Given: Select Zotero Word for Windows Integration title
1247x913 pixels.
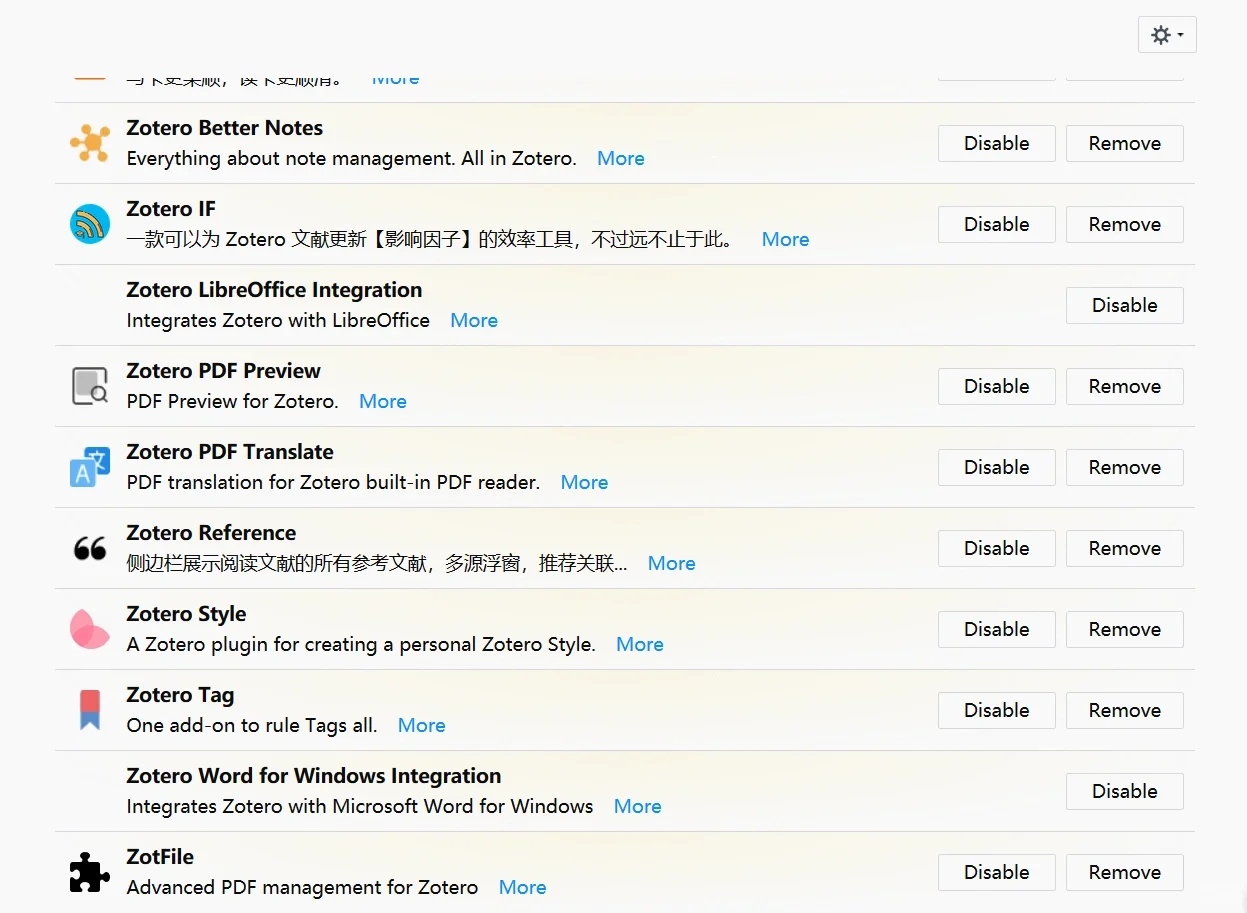Looking at the screenshot, I should pos(314,776).
